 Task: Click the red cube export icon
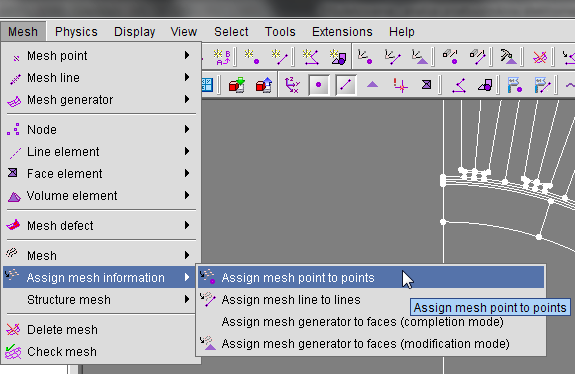[264, 85]
